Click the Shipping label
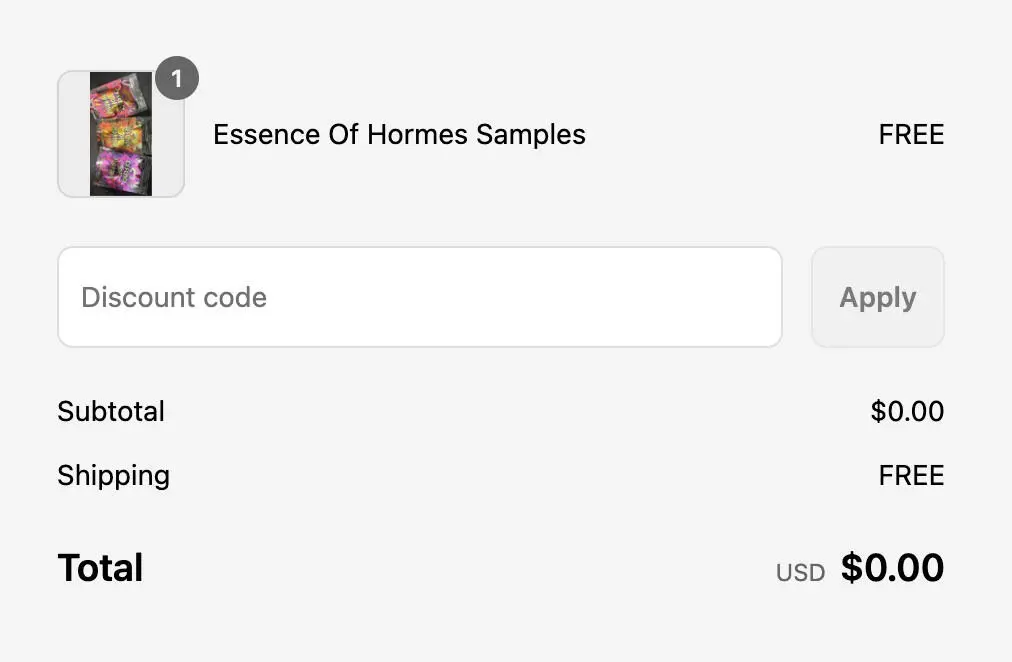This screenshot has height=662, width=1012. click(x=113, y=475)
